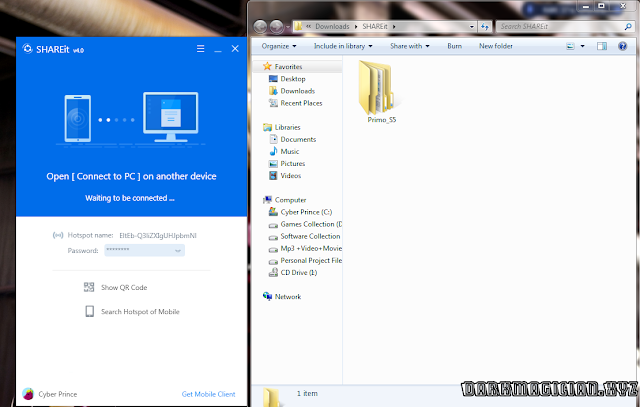Click the search magnifier icon in Explorer

(628, 27)
